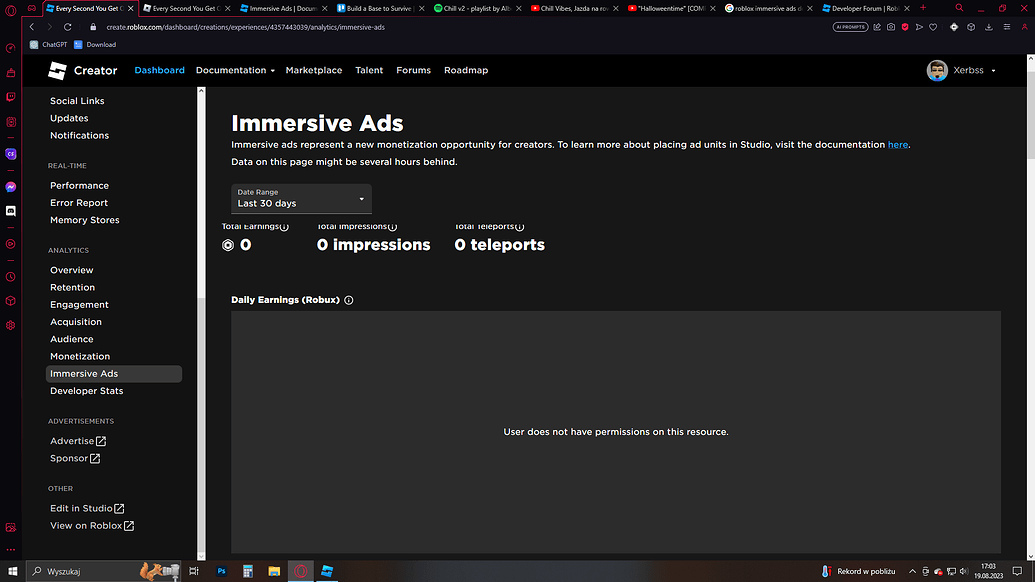Screen dimensions: 1035x582
Task: Open Roadmap in top navigation
Action: (466, 71)
